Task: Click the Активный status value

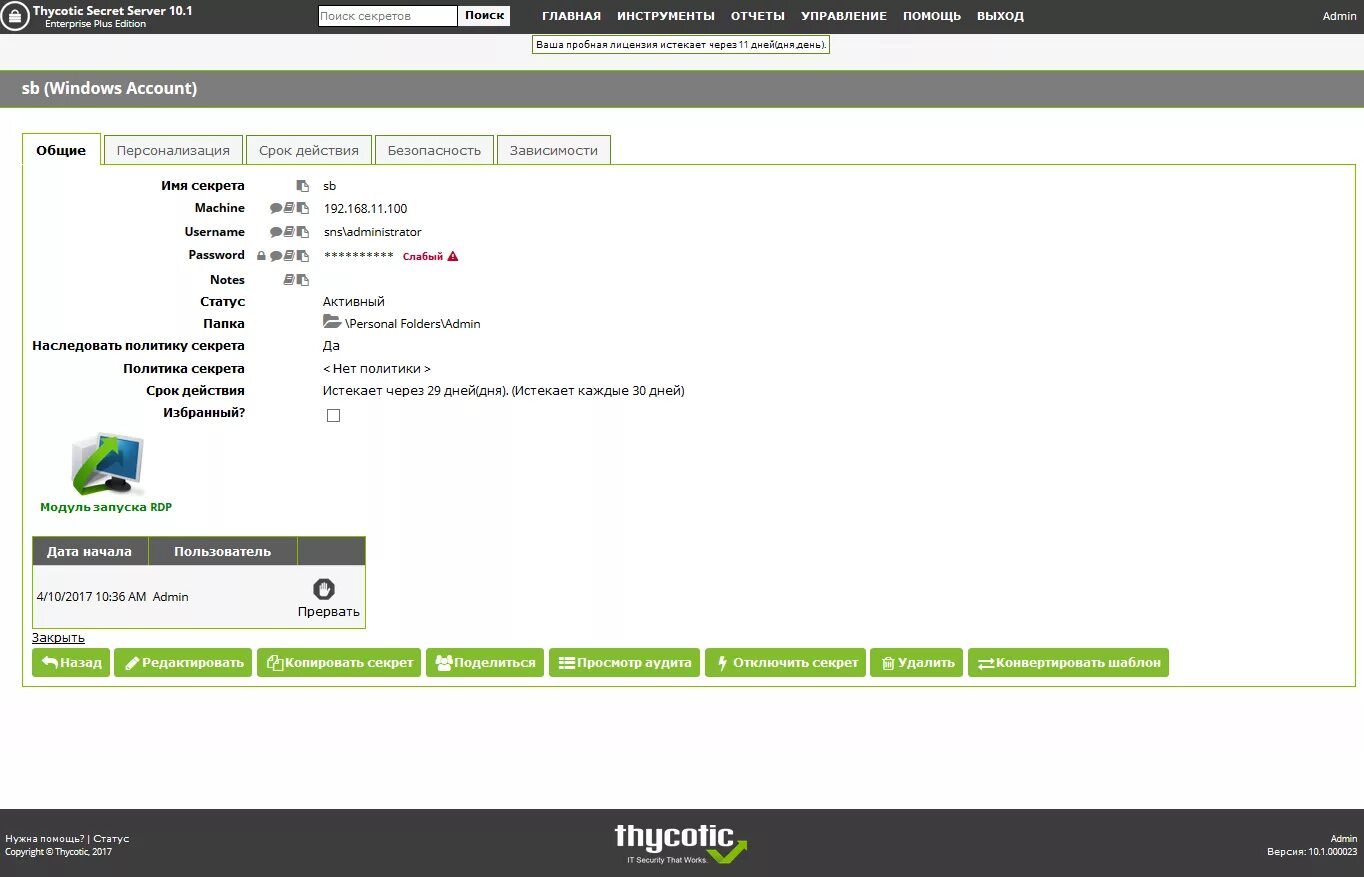Action: (354, 302)
